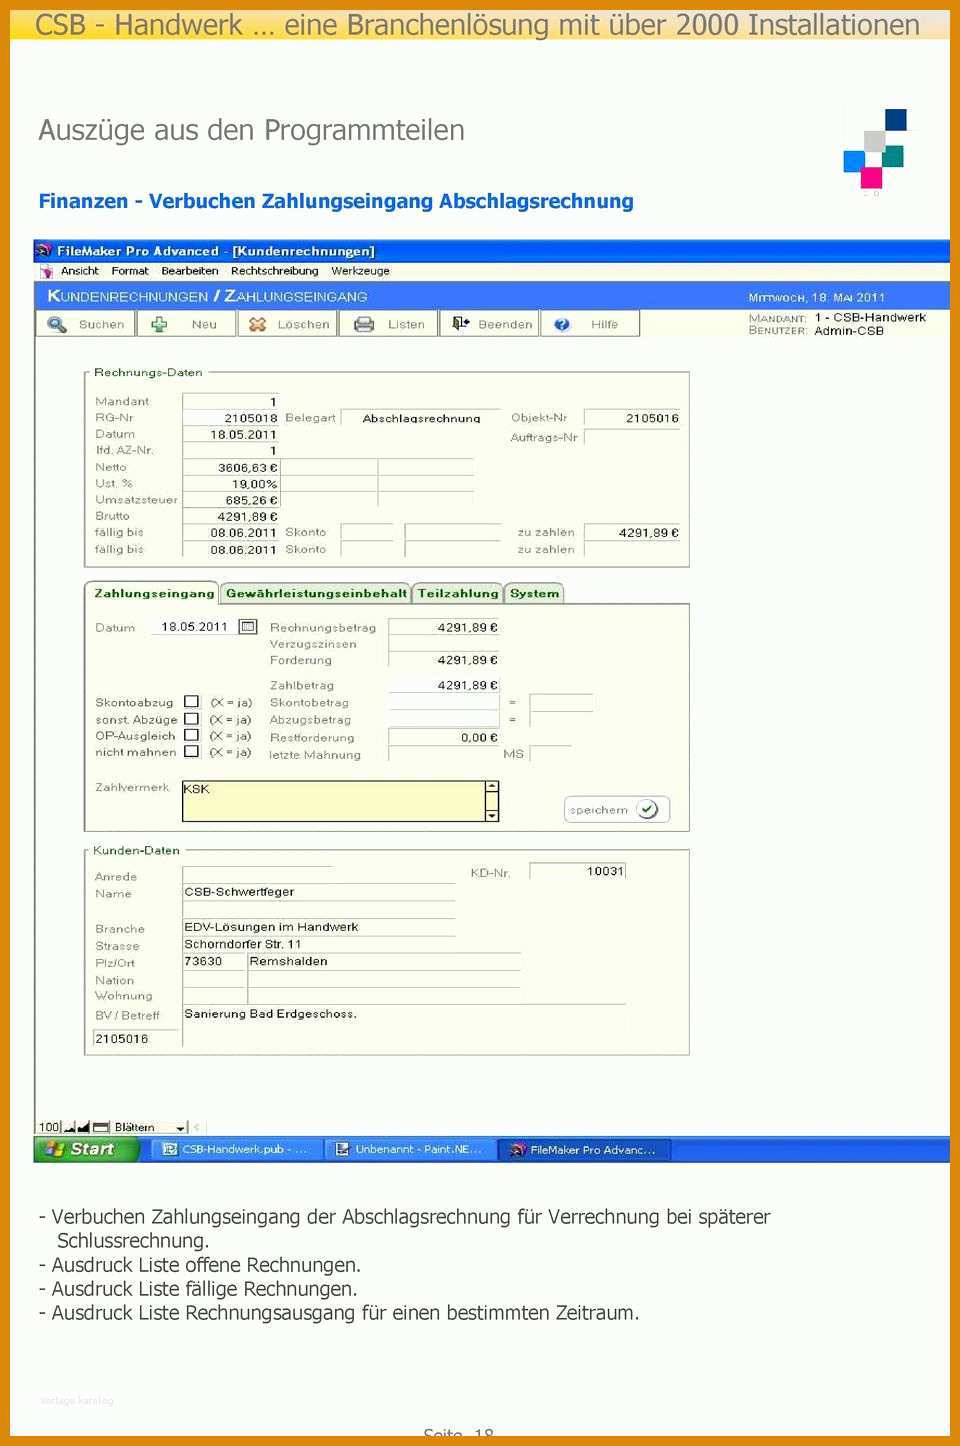Switch to the System tab
This screenshot has width=960, height=1446.
[x=534, y=593]
